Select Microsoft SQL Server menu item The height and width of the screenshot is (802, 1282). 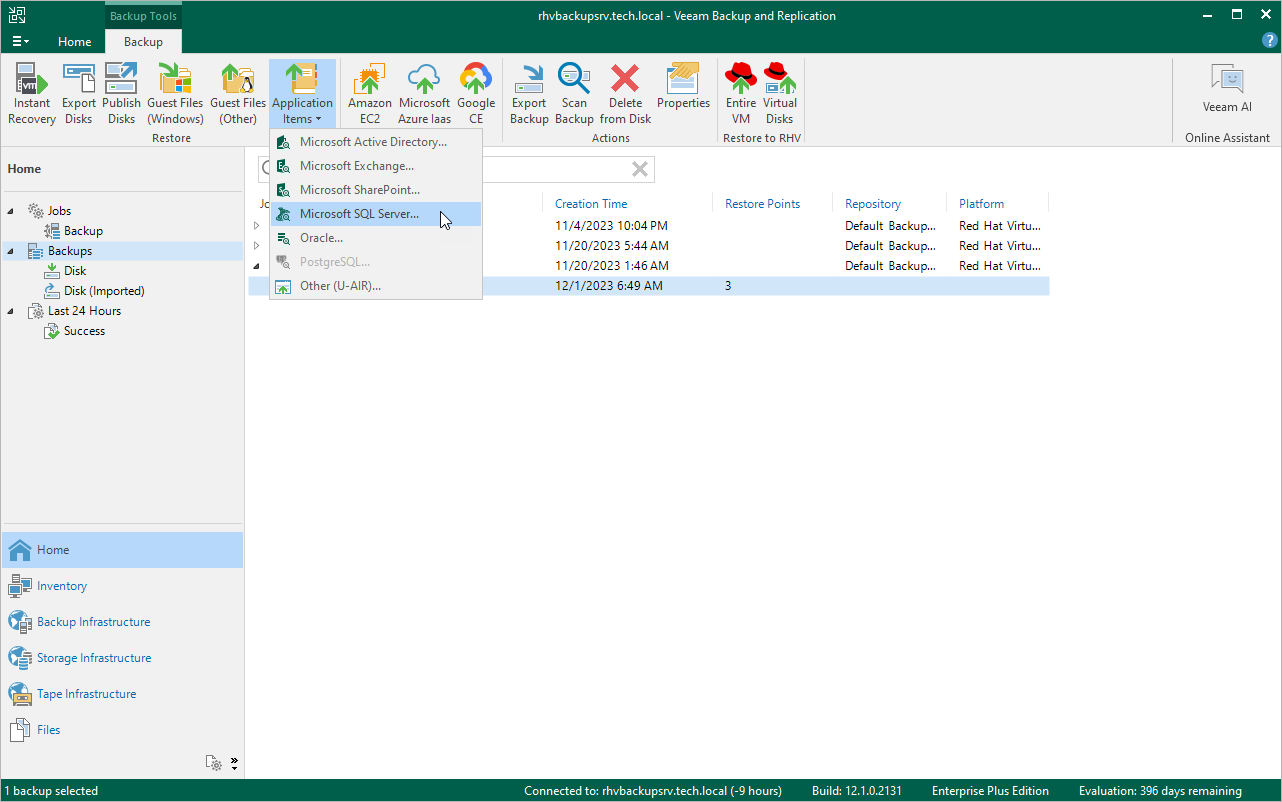tap(376, 214)
